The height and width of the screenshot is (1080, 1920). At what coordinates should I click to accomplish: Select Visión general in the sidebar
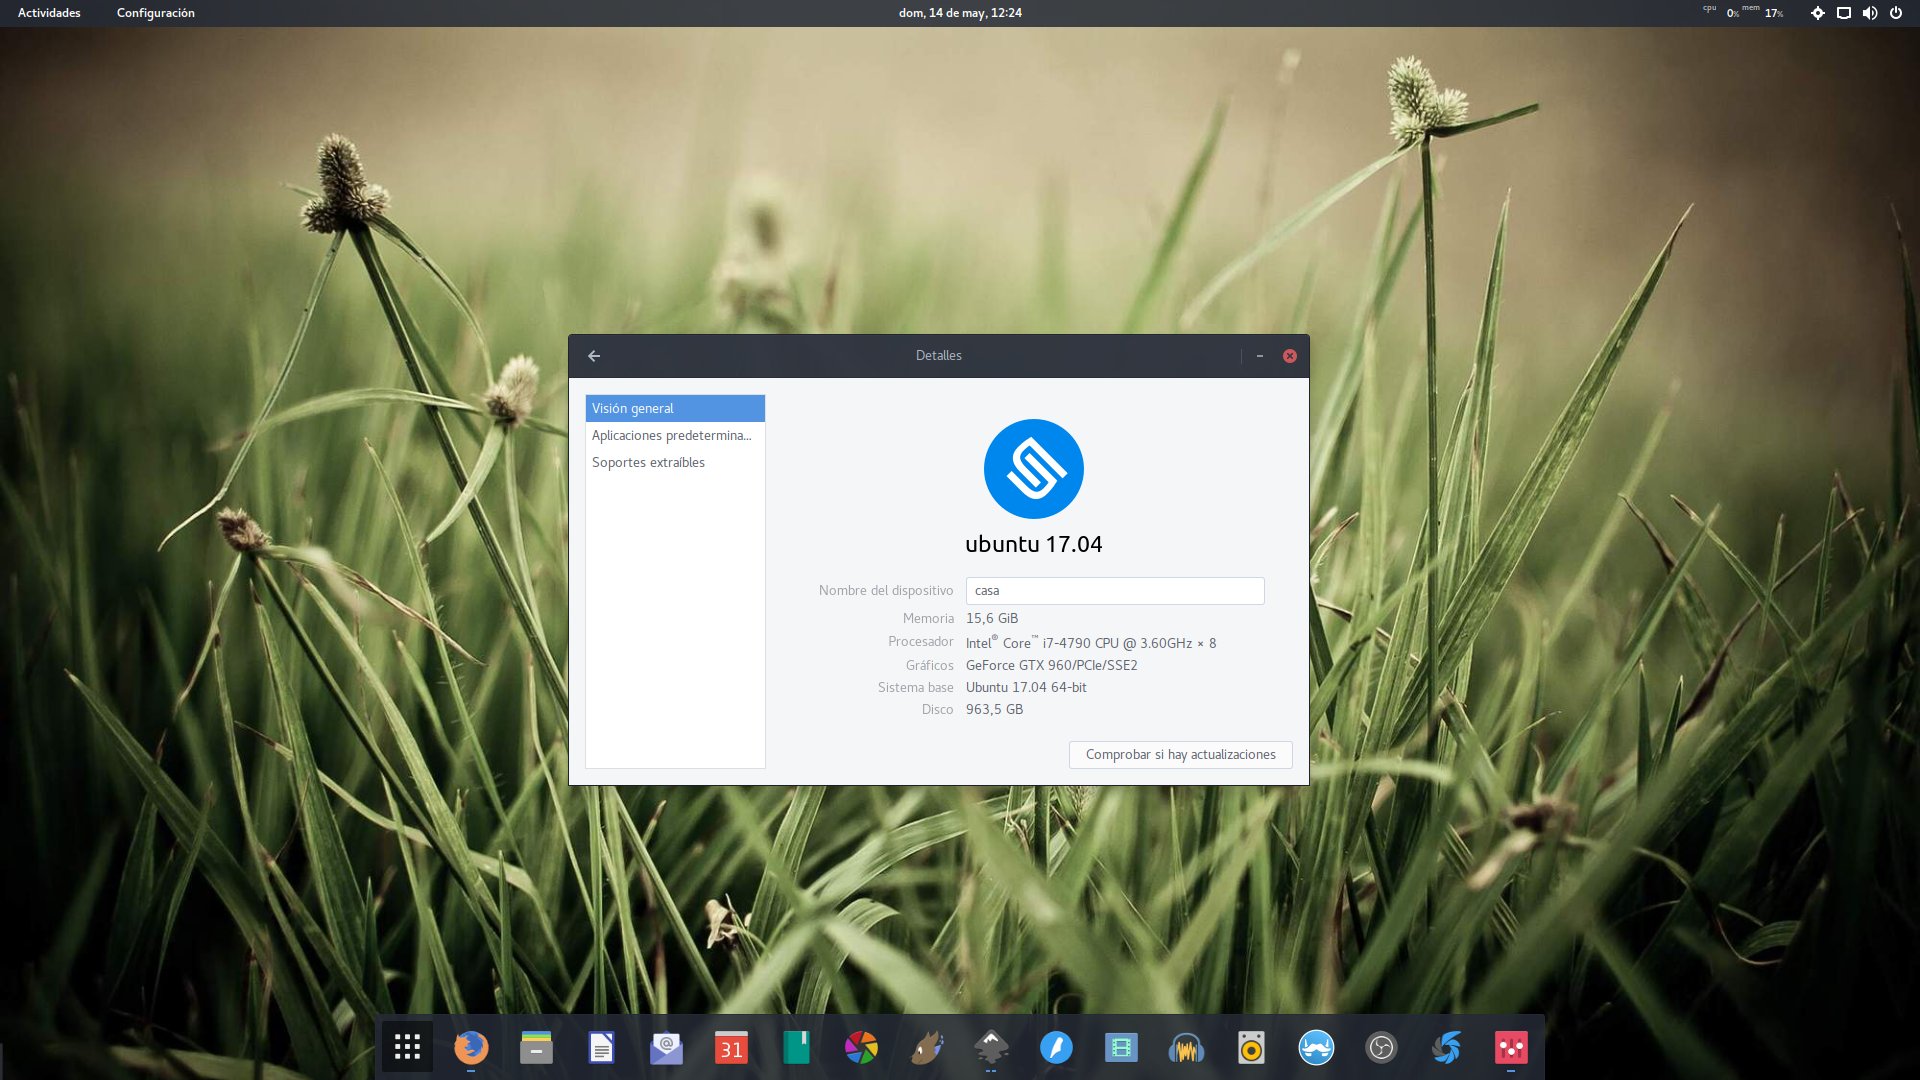pos(675,408)
